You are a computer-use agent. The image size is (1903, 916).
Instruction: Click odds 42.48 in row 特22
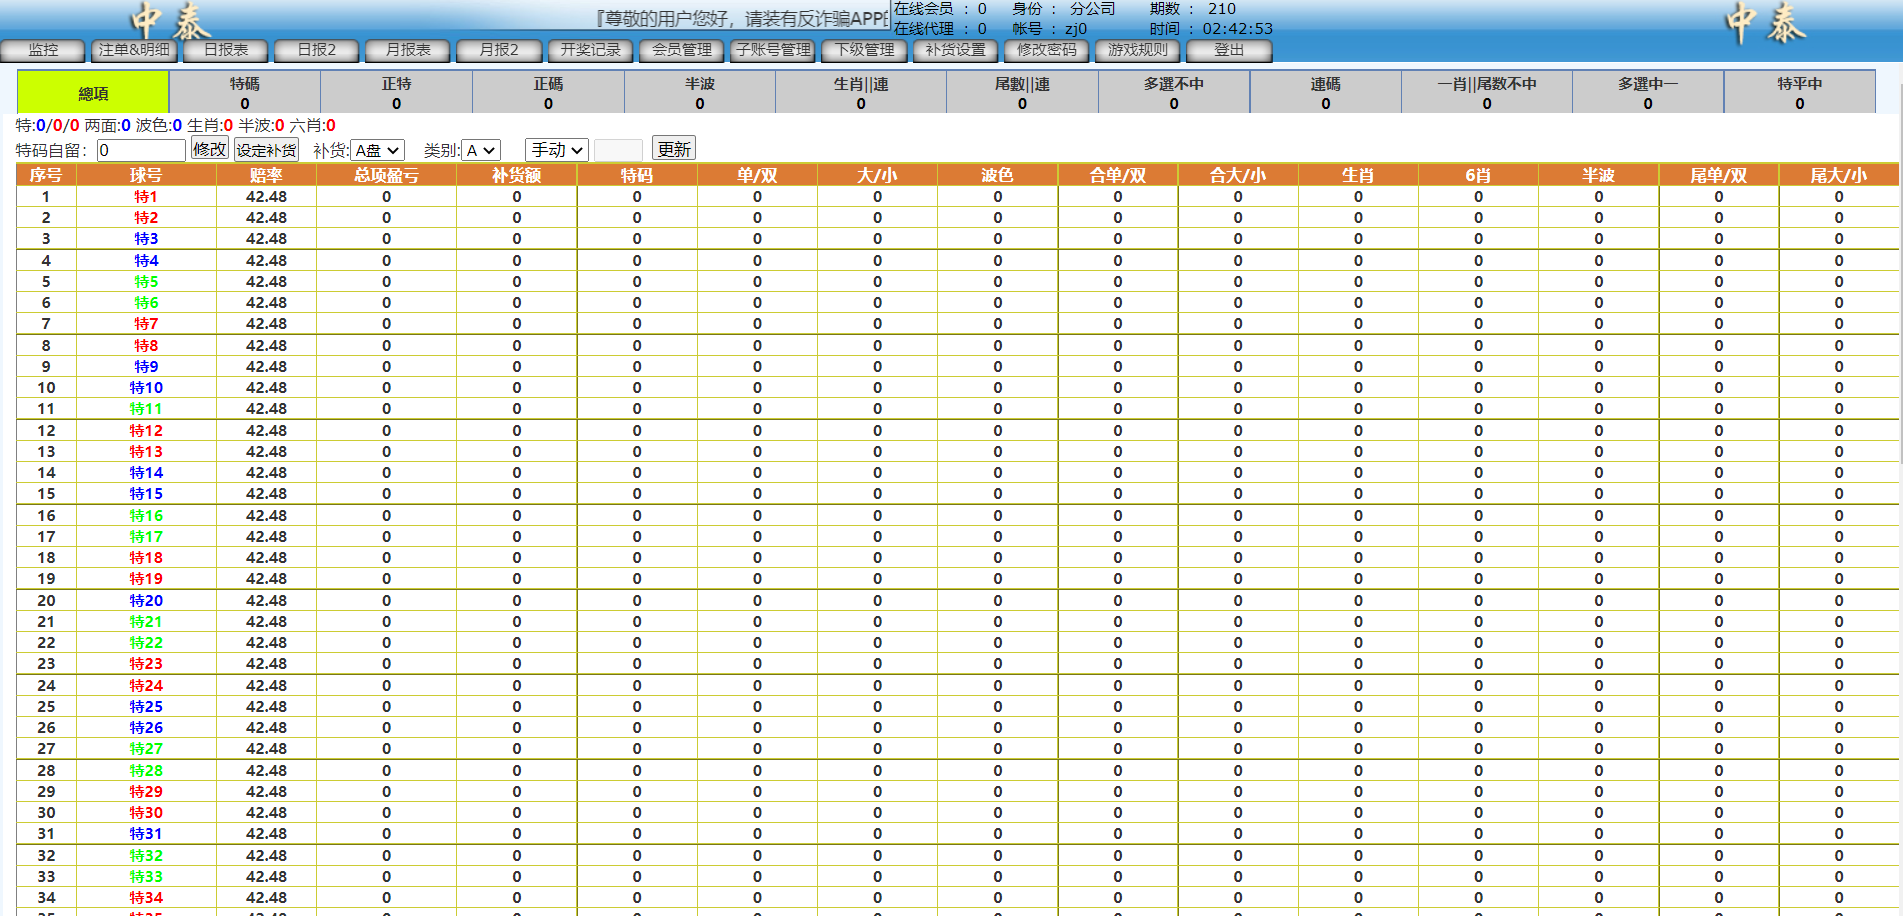(266, 643)
